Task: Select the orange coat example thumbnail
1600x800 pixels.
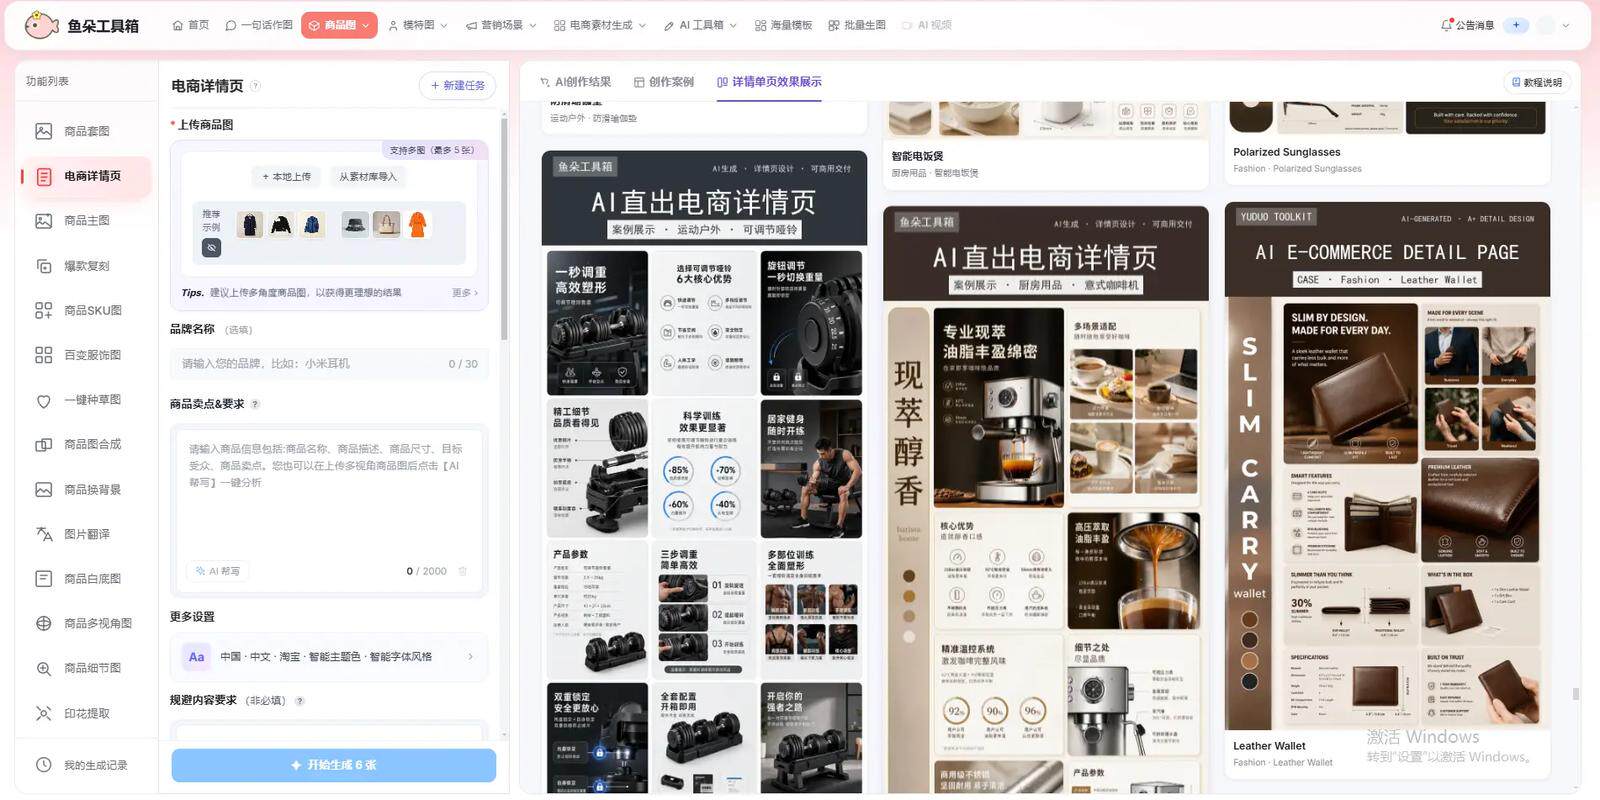Action: tap(417, 225)
